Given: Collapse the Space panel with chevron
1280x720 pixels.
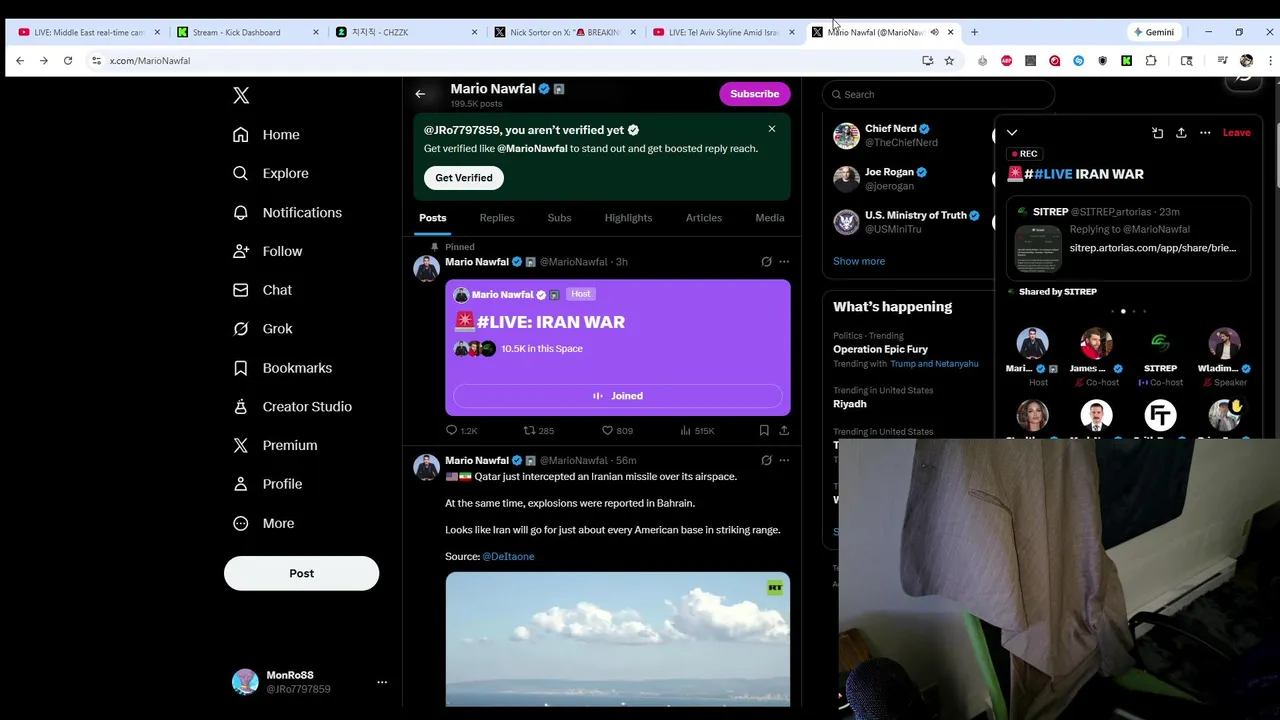Looking at the screenshot, I should tap(1012, 133).
